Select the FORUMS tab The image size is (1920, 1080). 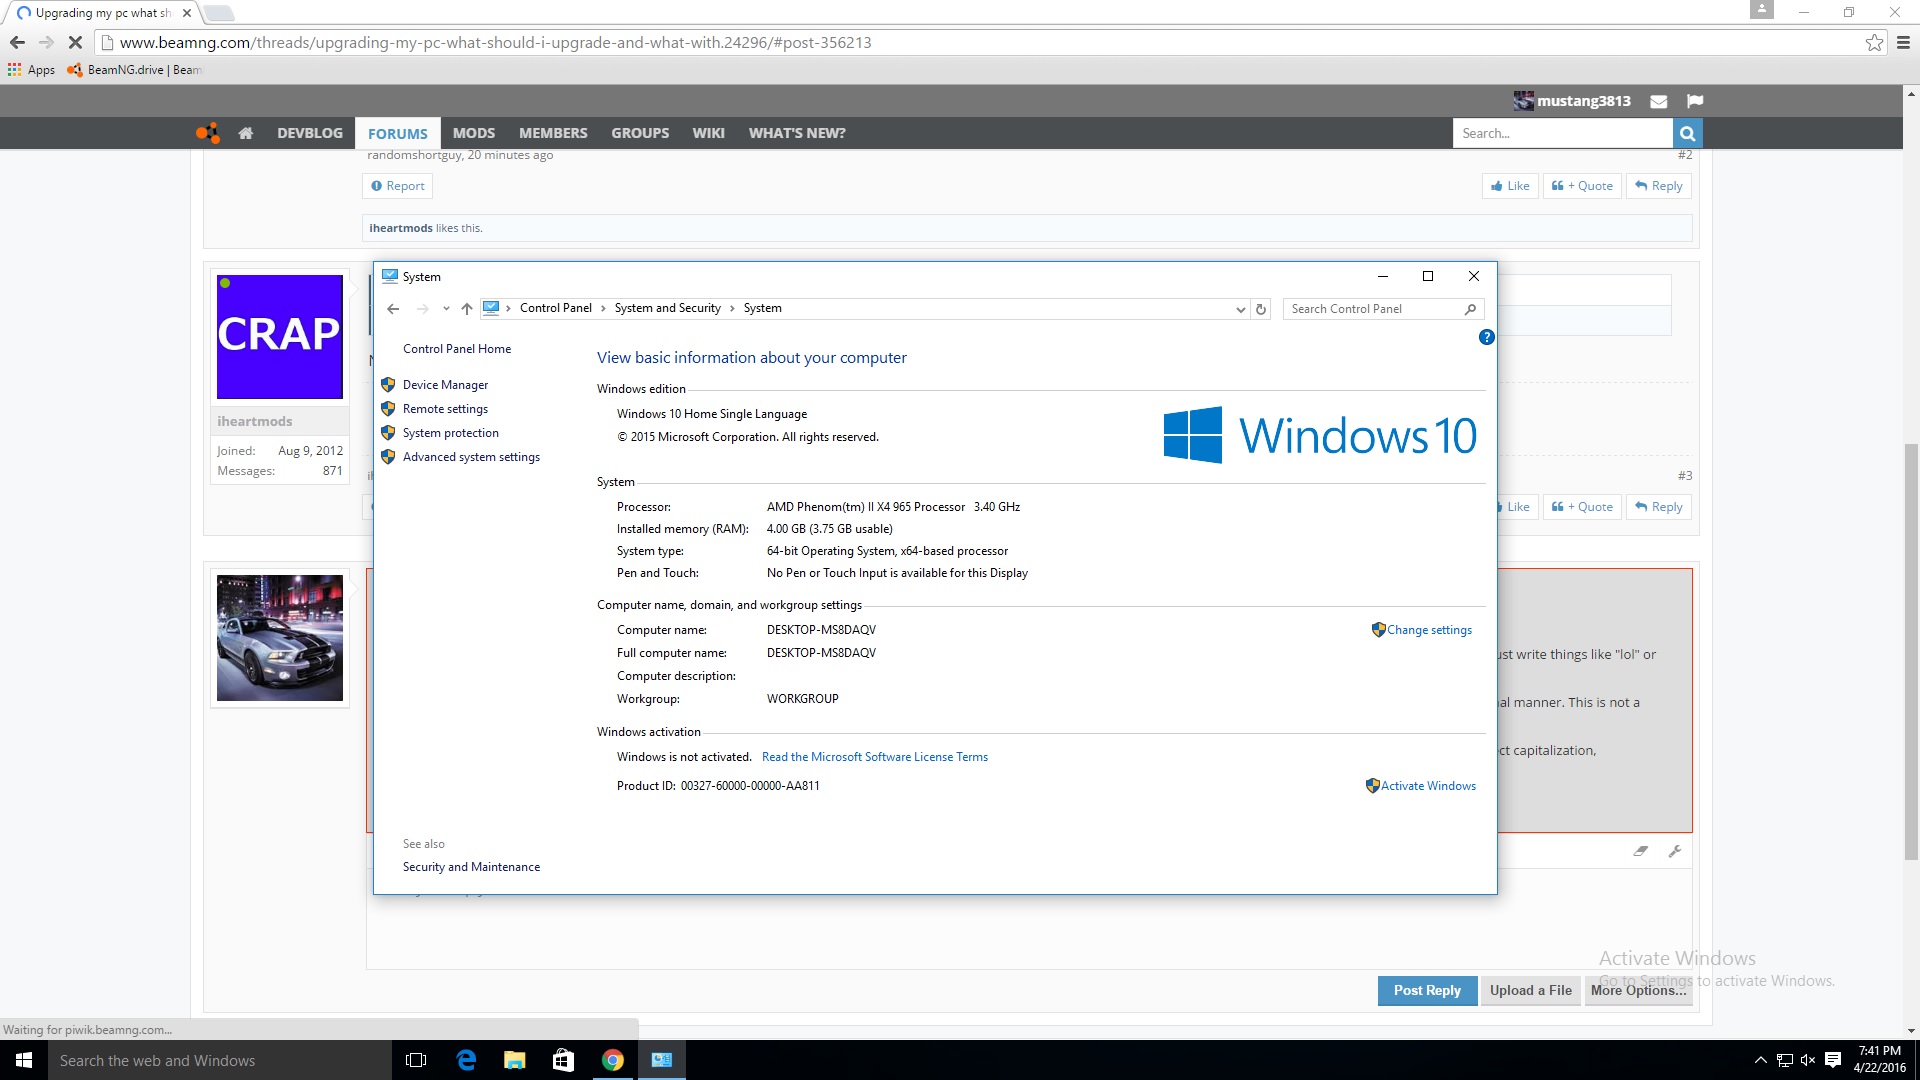click(x=397, y=133)
